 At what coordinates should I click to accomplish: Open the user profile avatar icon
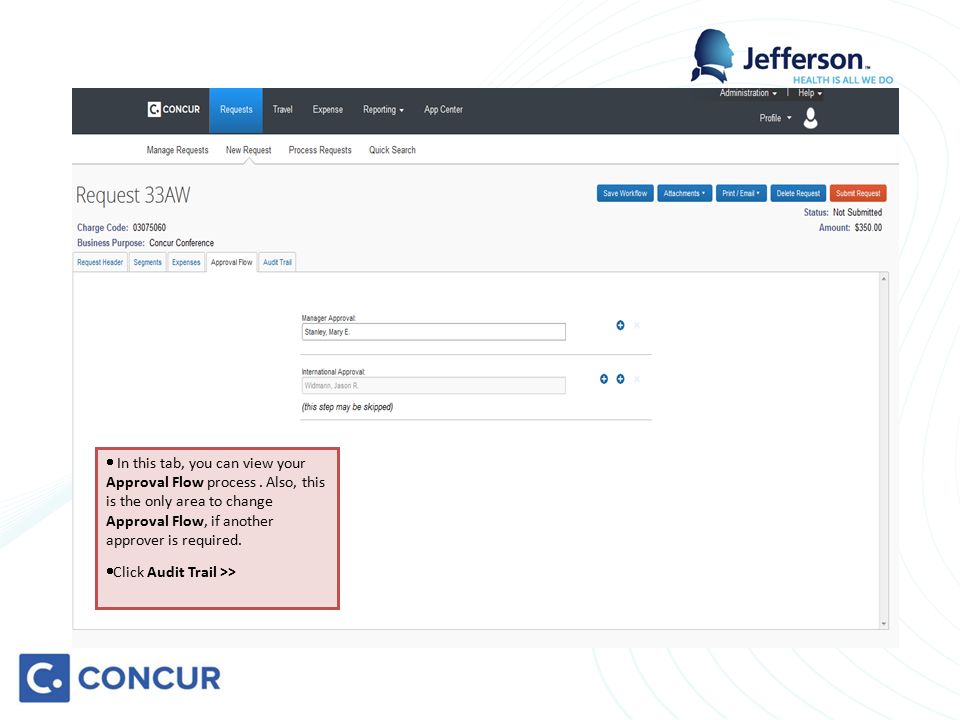(811, 118)
